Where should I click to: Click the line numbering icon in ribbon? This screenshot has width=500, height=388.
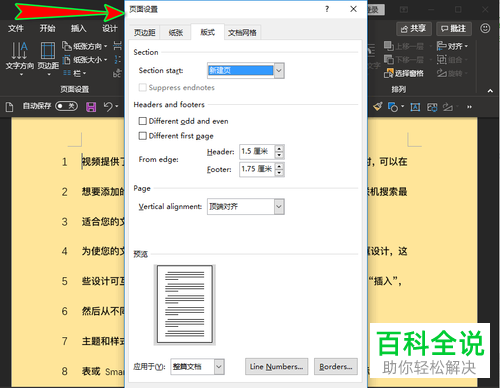click(x=117, y=60)
